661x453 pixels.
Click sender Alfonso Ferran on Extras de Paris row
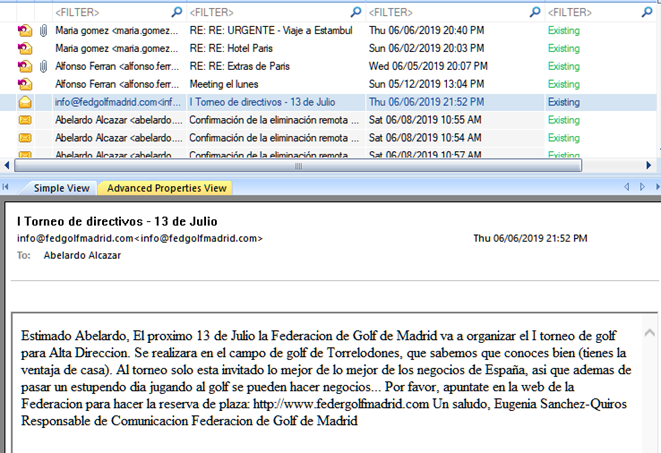pos(117,66)
